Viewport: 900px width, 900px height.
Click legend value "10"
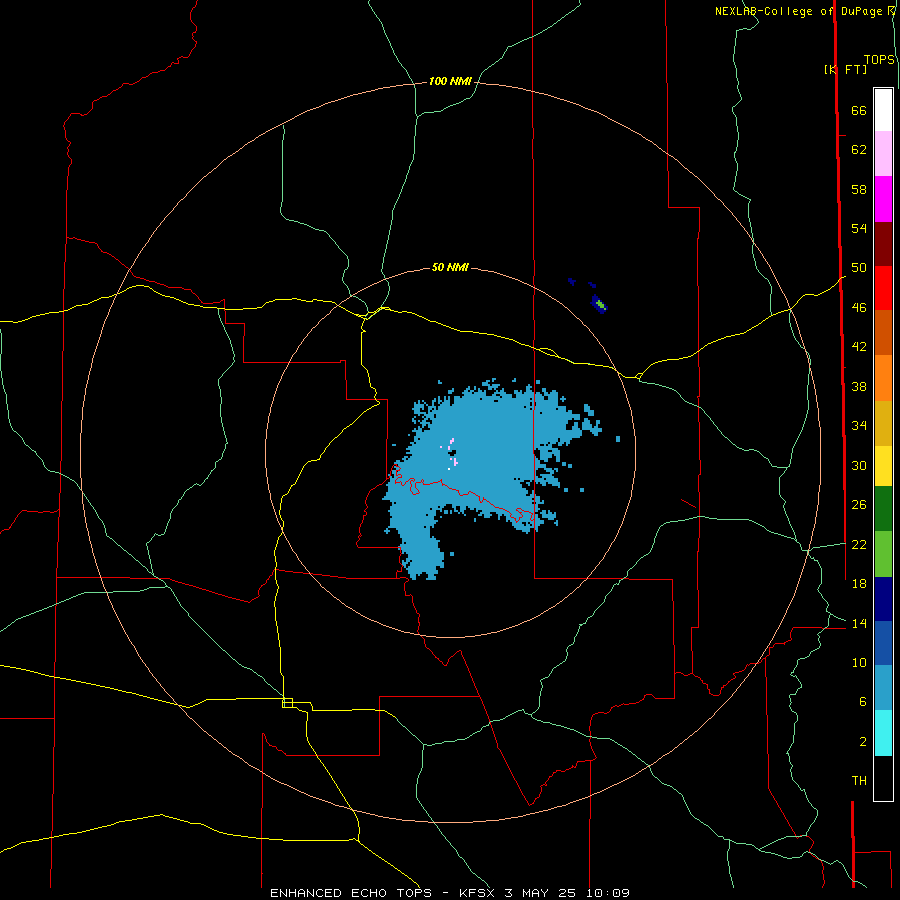[x=859, y=663]
